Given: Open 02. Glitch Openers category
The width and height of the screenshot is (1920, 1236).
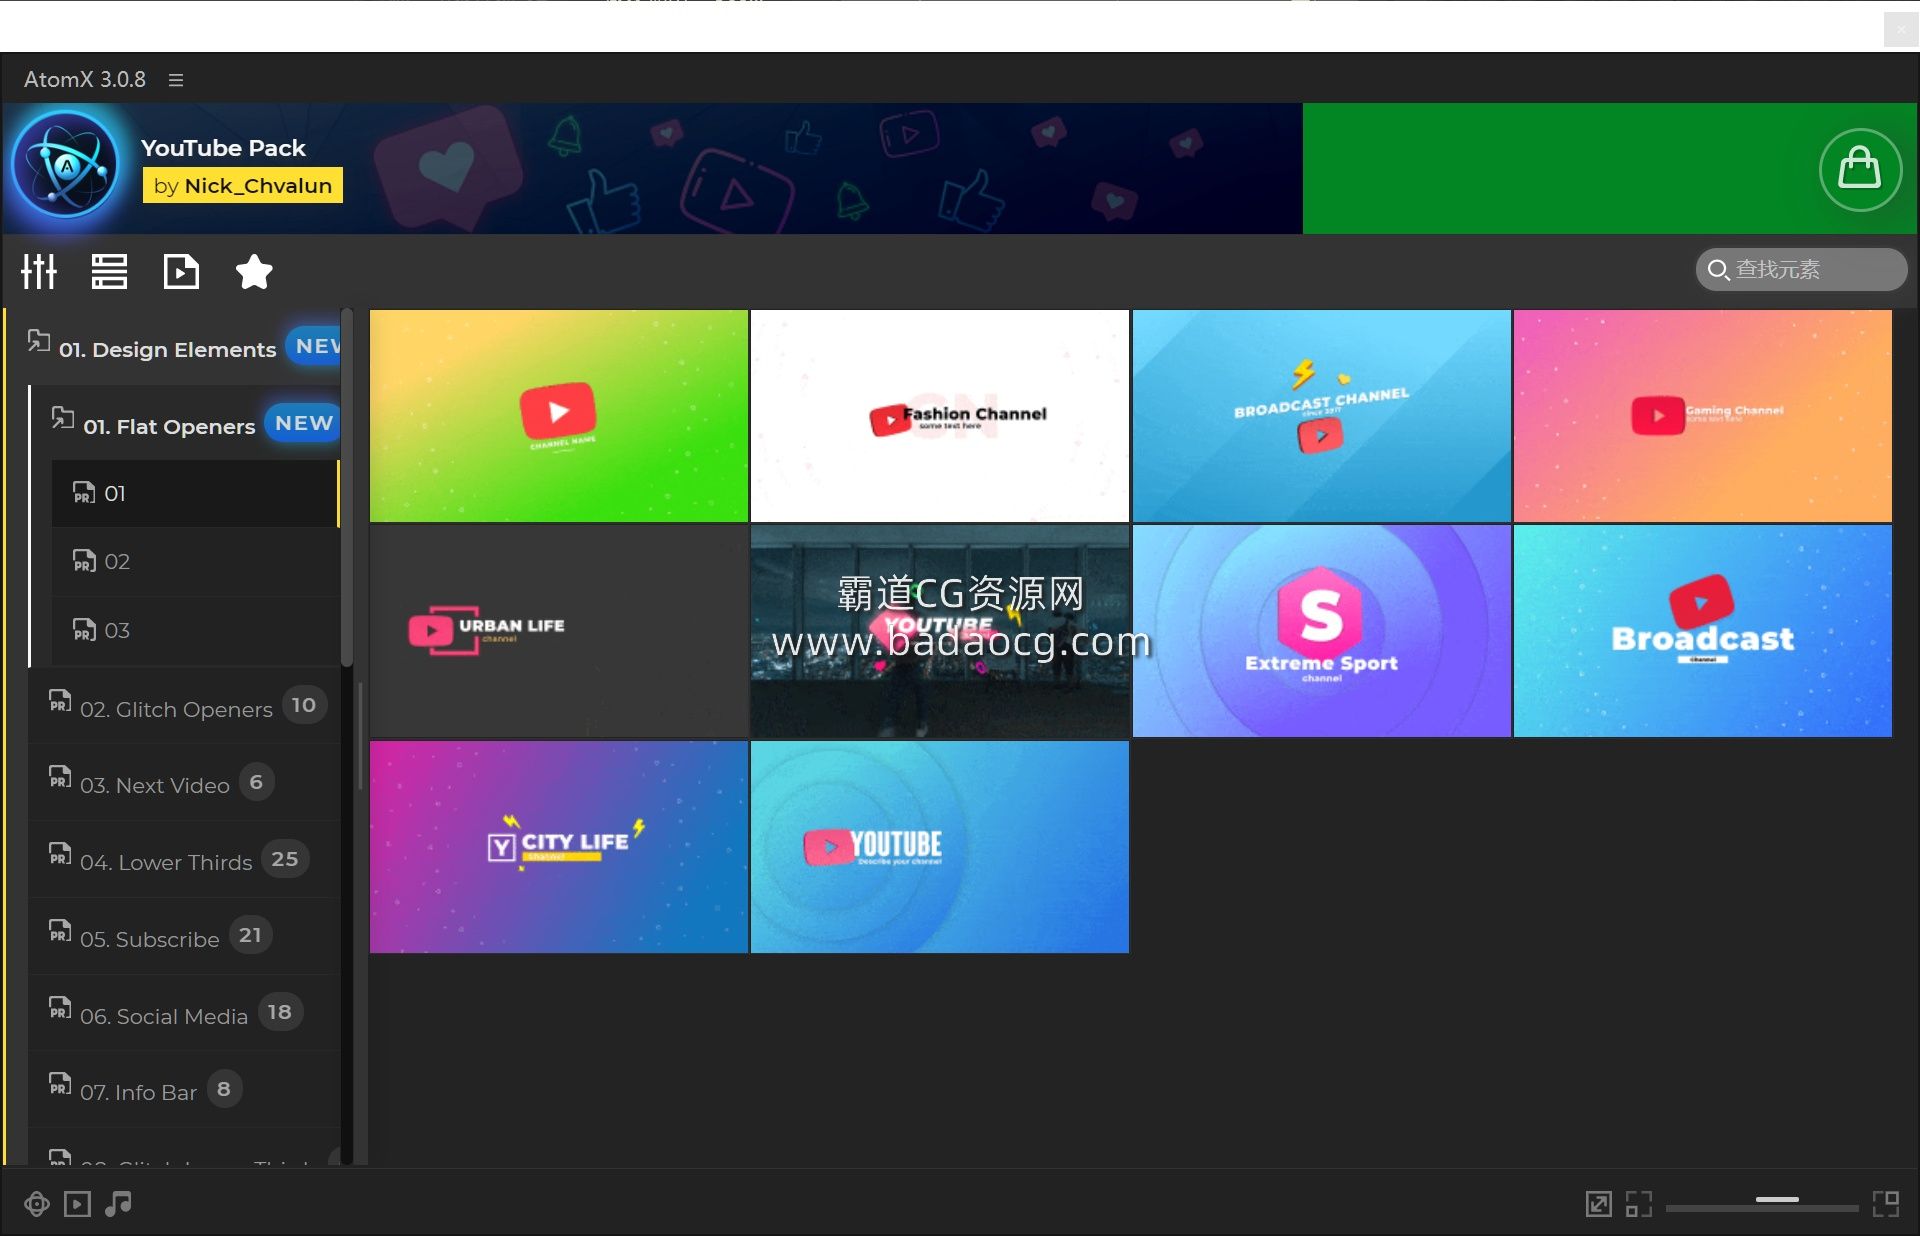Looking at the screenshot, I should click(185, 707).
